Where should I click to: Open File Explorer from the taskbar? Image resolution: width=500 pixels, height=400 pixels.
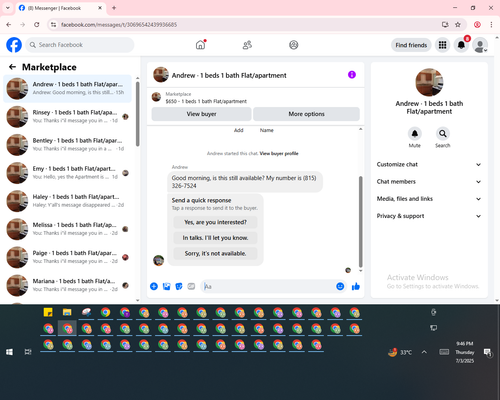click(x=67, y=312)
